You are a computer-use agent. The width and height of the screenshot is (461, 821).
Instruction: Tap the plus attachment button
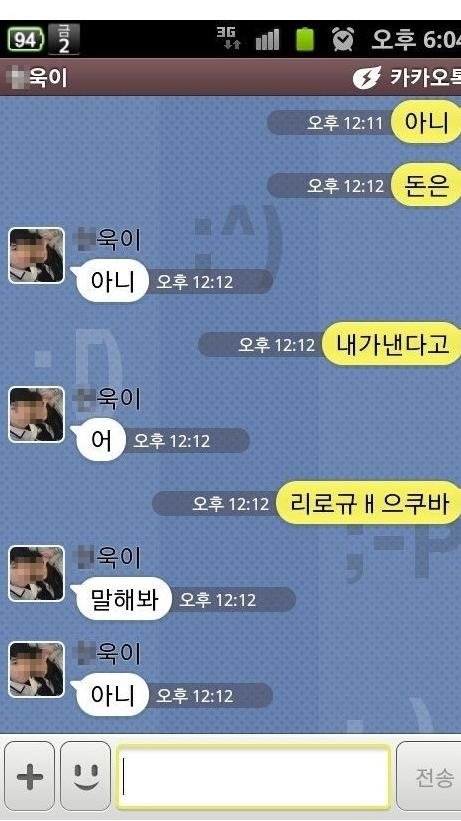[29, 776]
